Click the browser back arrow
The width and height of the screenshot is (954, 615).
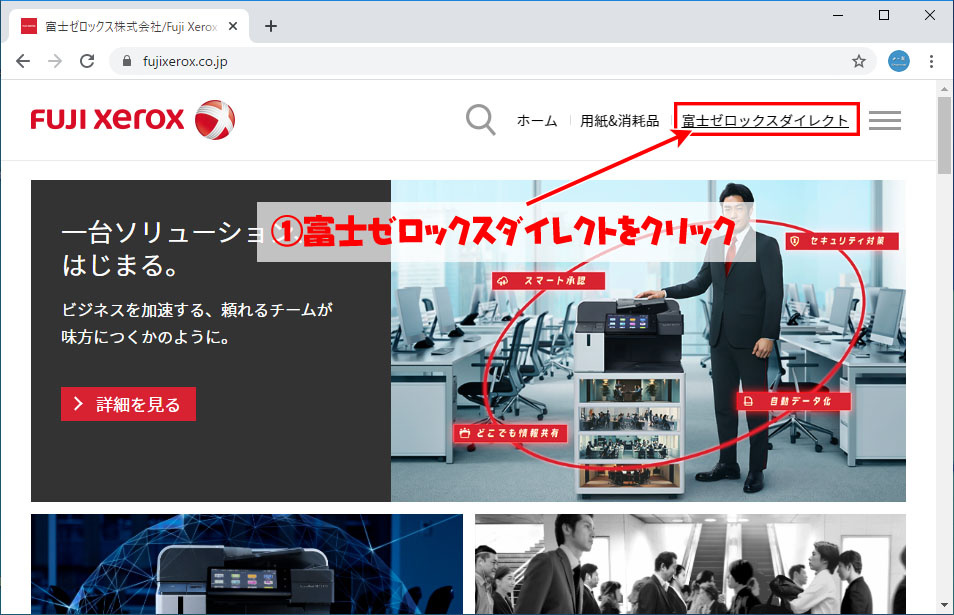coord(23,61)
